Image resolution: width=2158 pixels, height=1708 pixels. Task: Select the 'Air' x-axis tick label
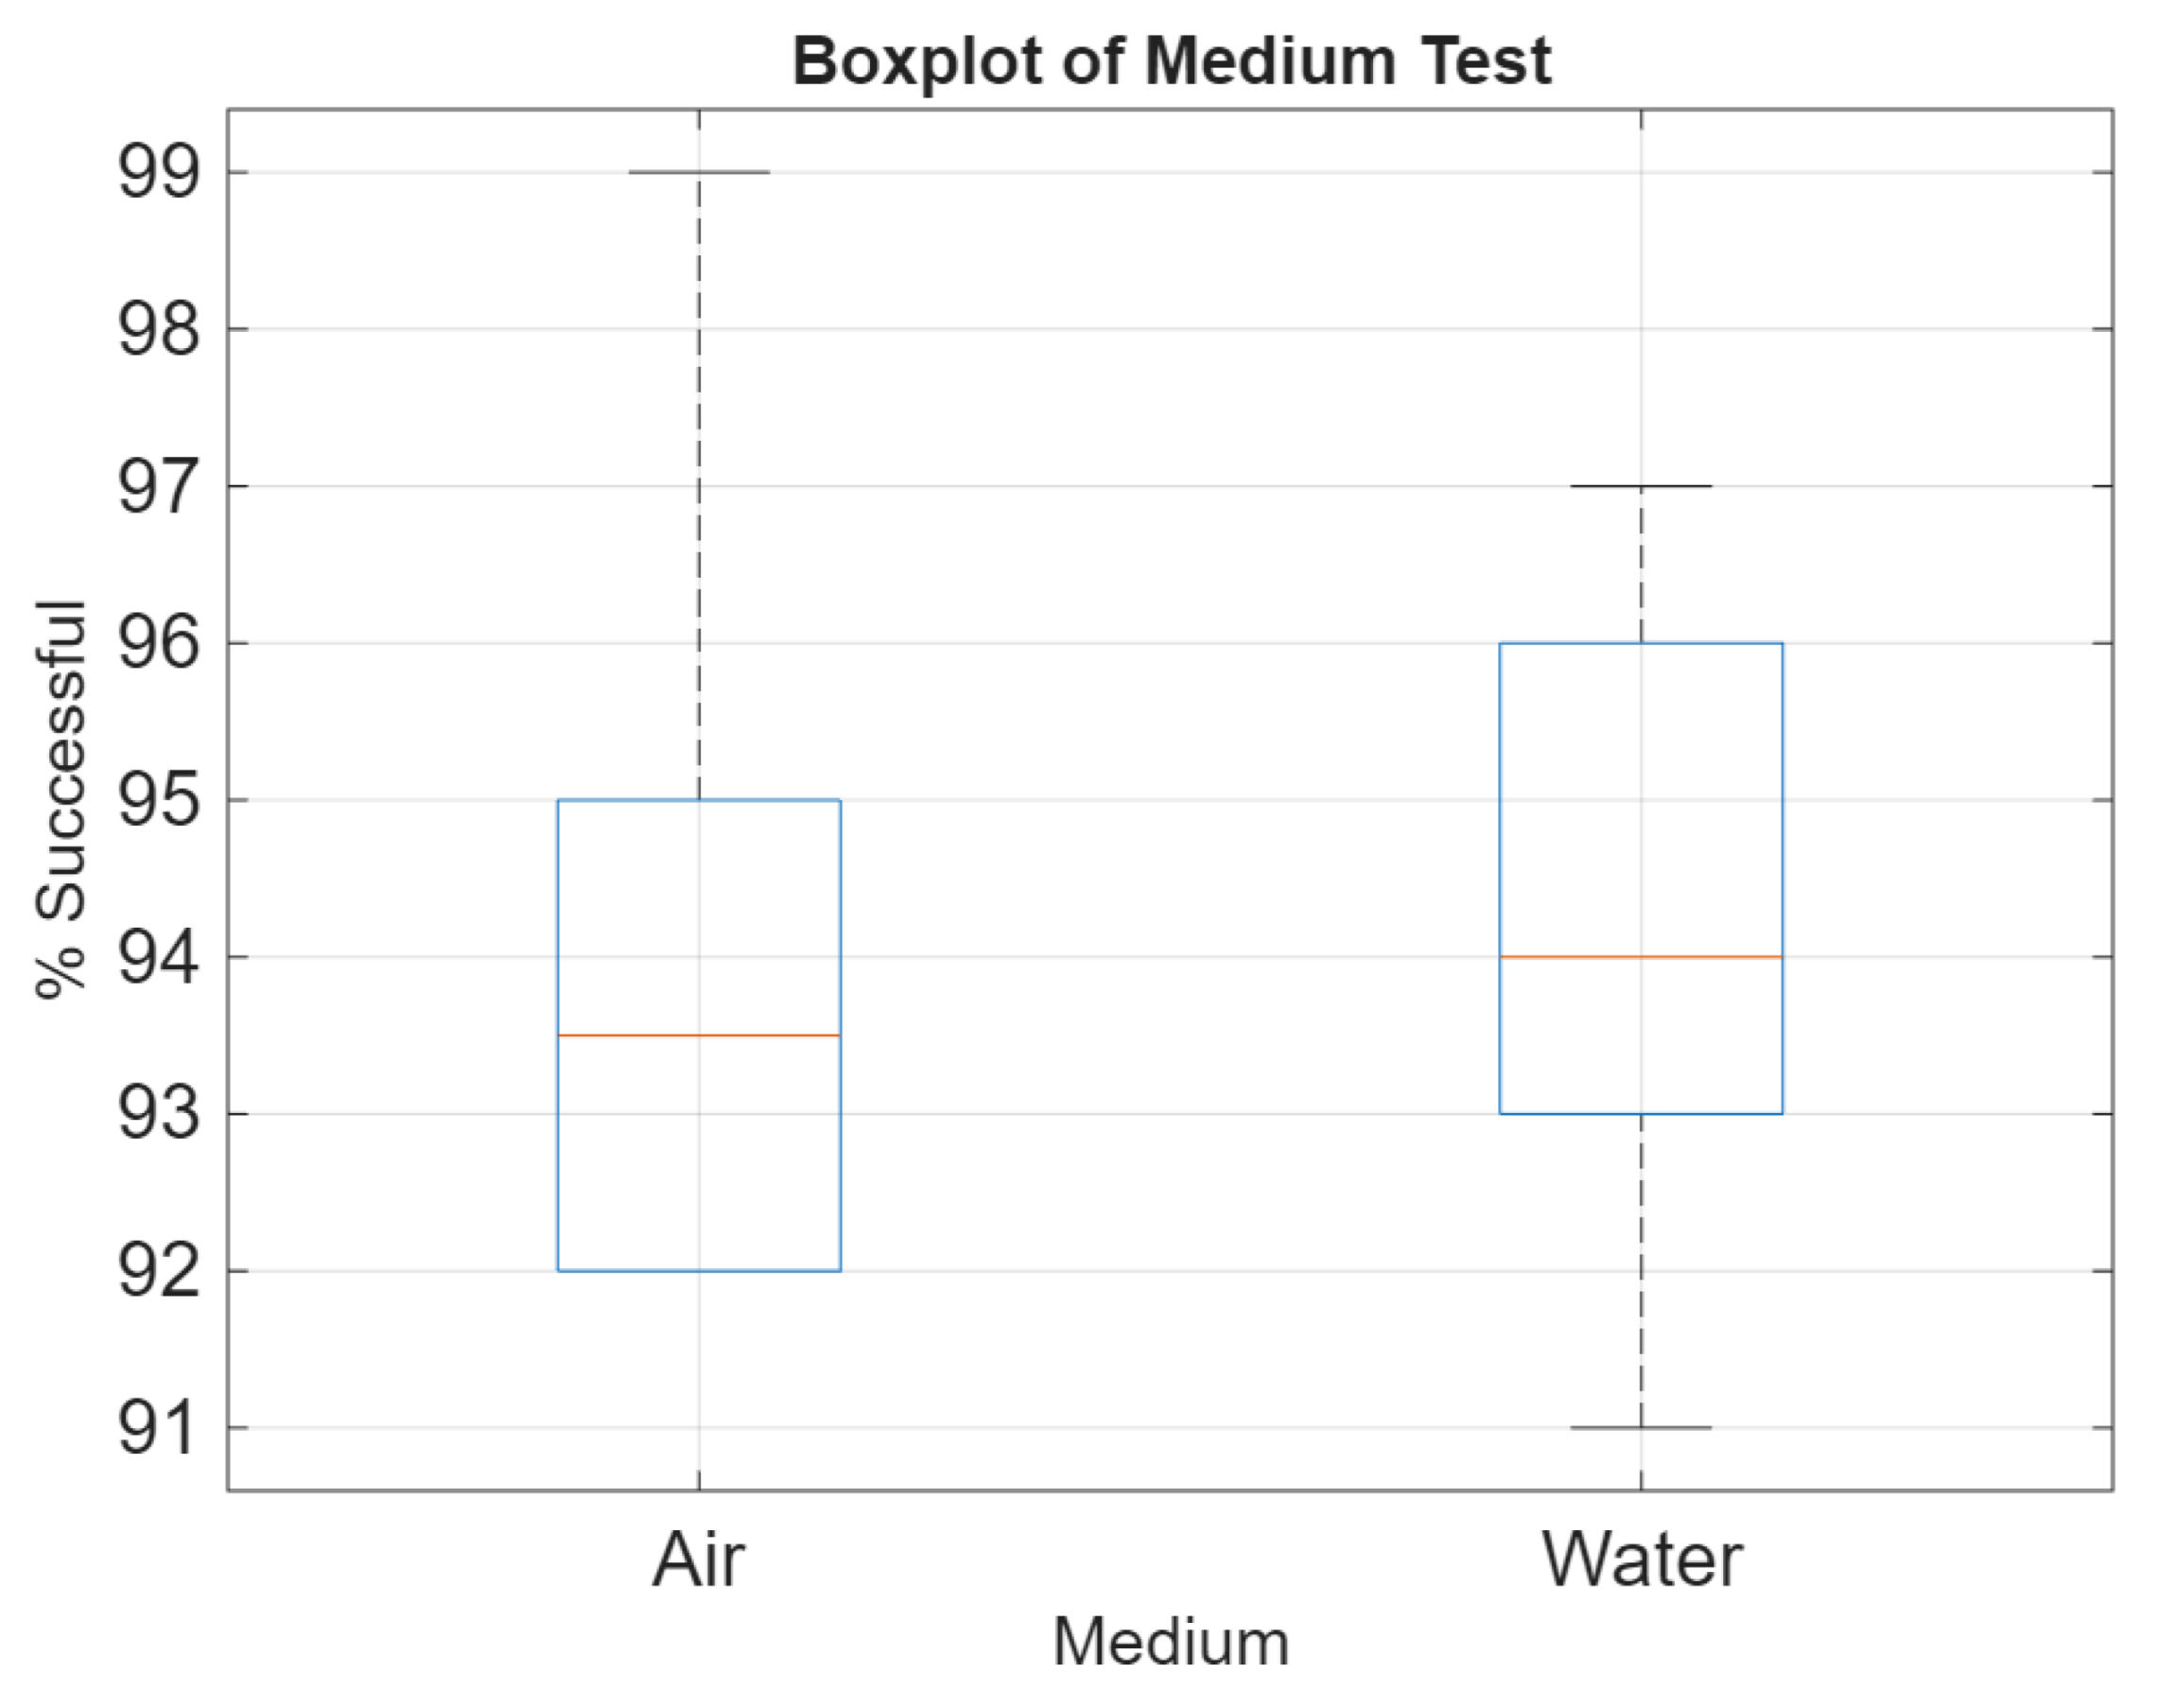tap(698, 1559)
